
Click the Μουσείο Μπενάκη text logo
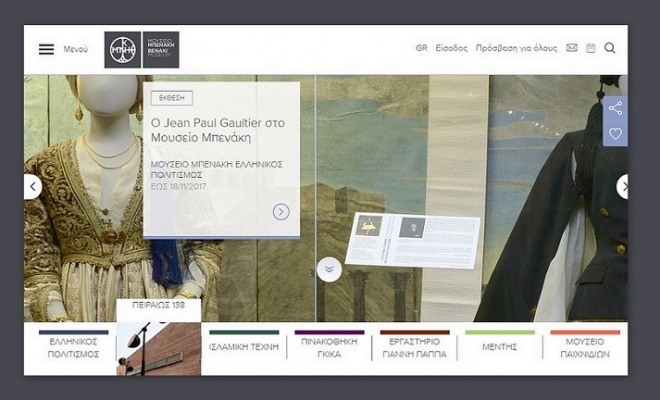click(x=161, y=50)
